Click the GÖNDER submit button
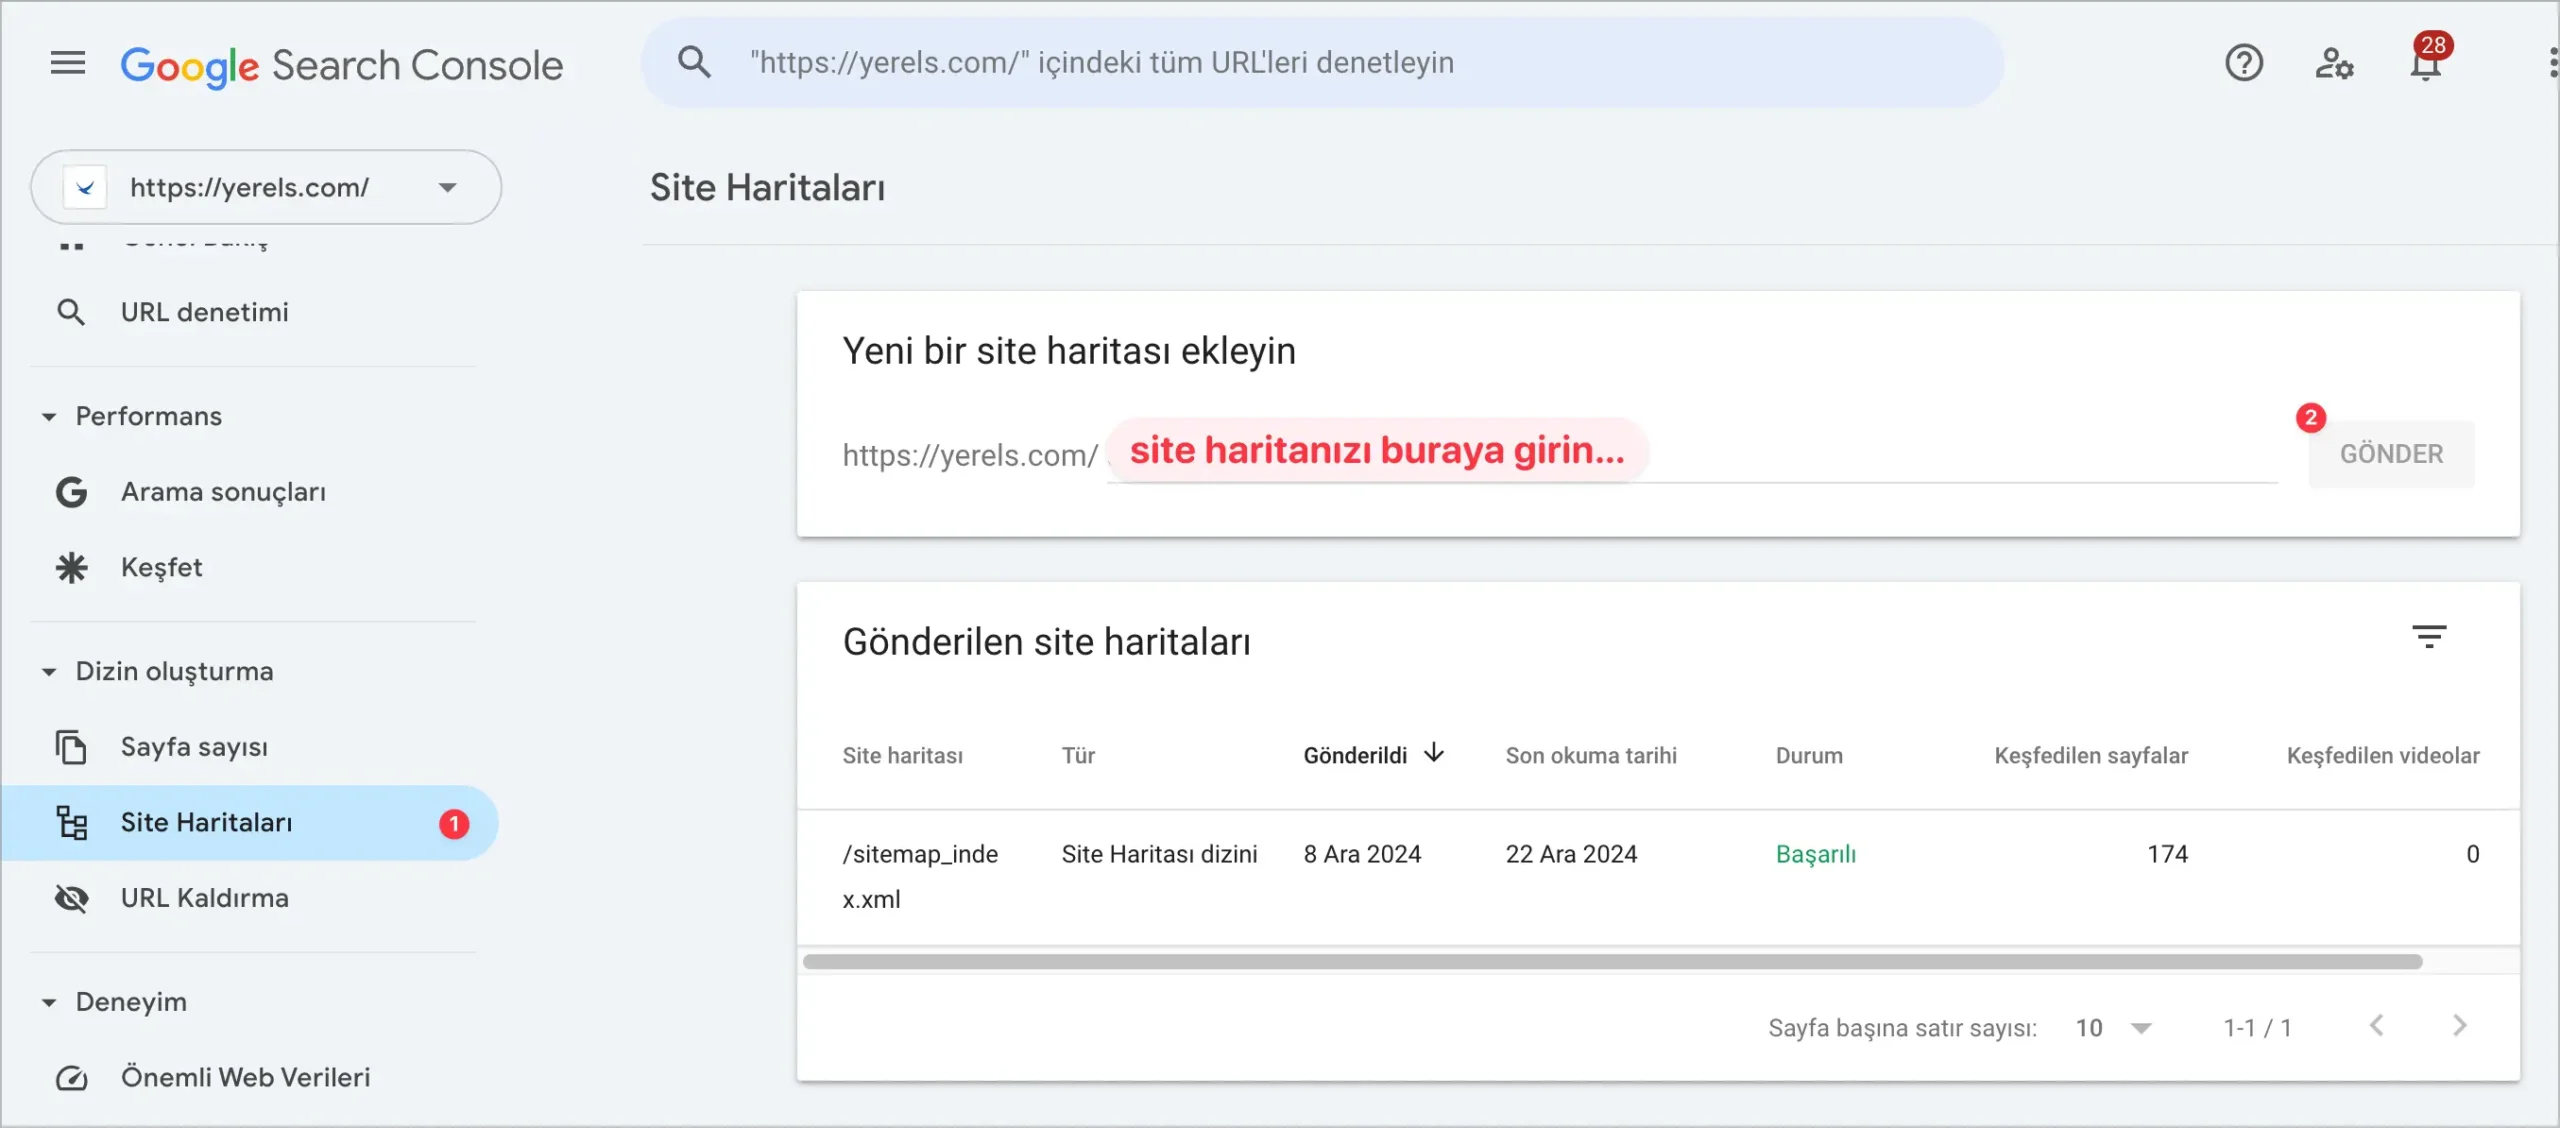Image resolution: width=2560 pixels, height=1128 pixels. (2391, 454)
